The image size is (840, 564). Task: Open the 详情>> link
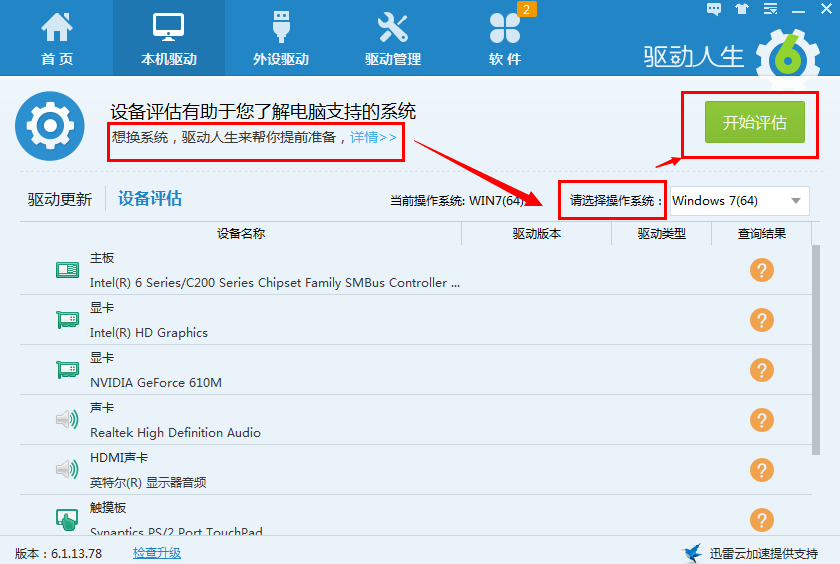pos(373,137)
